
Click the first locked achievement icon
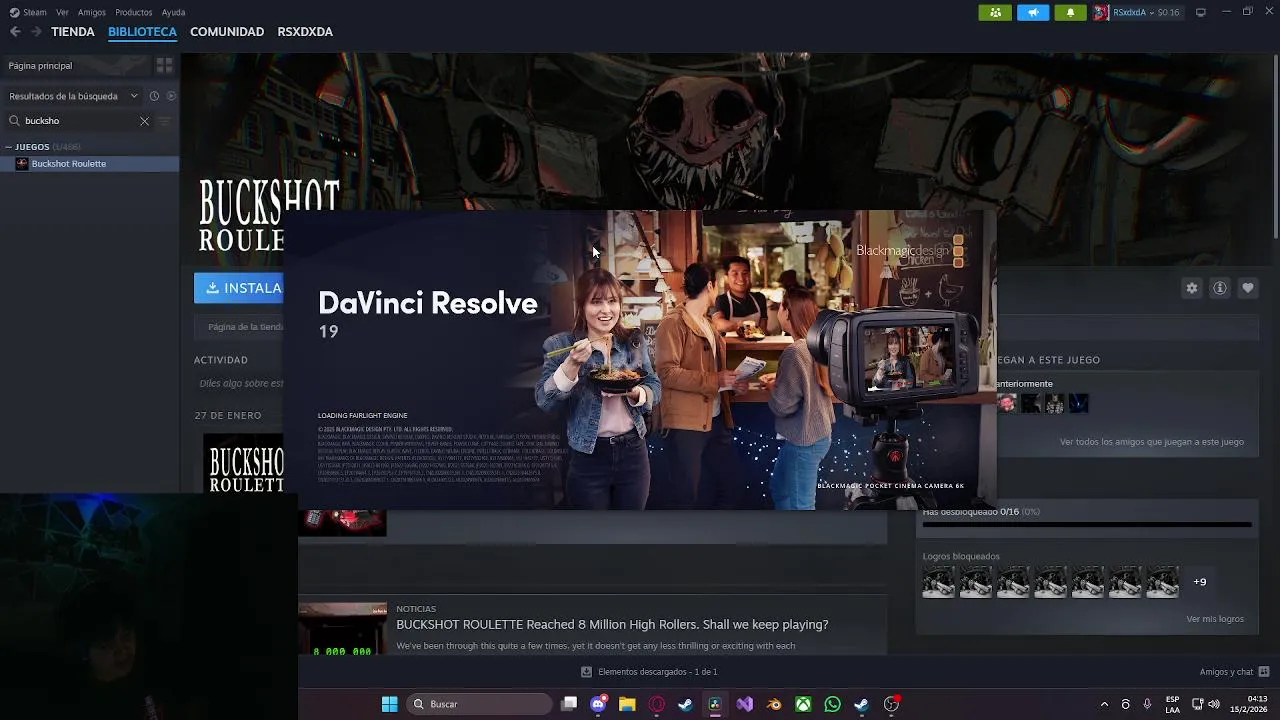click(939, 582)
